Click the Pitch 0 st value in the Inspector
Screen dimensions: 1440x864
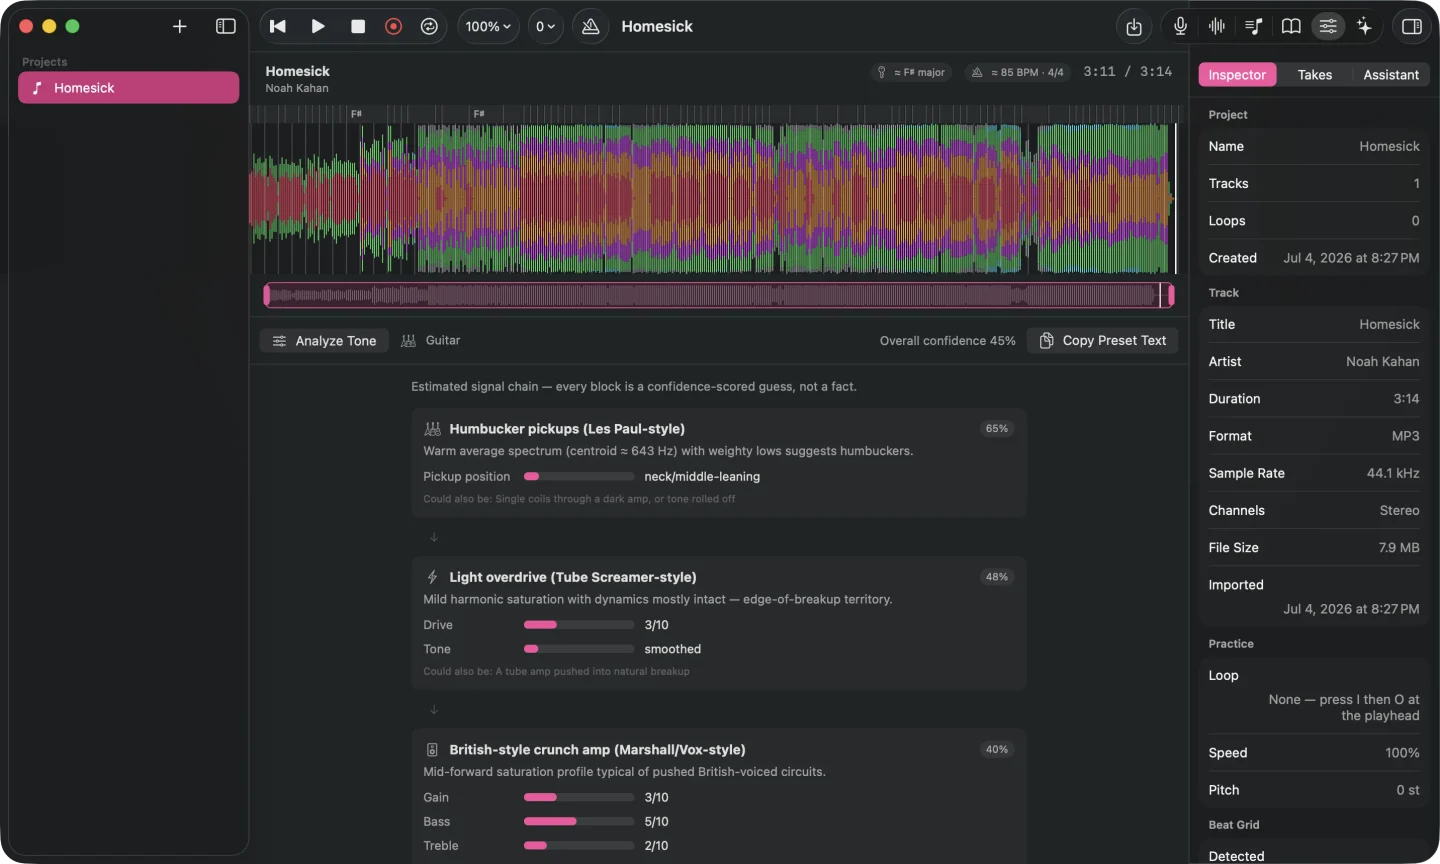tap(1408, 790)
